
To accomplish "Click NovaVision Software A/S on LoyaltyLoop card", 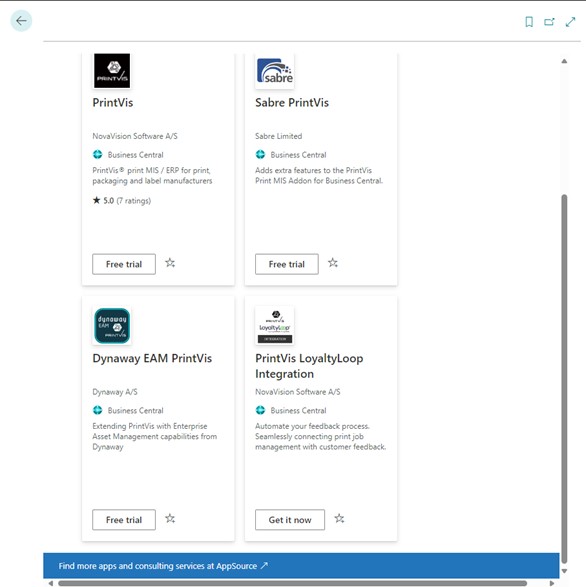I will pyautogui.click(x=298, y=392).
